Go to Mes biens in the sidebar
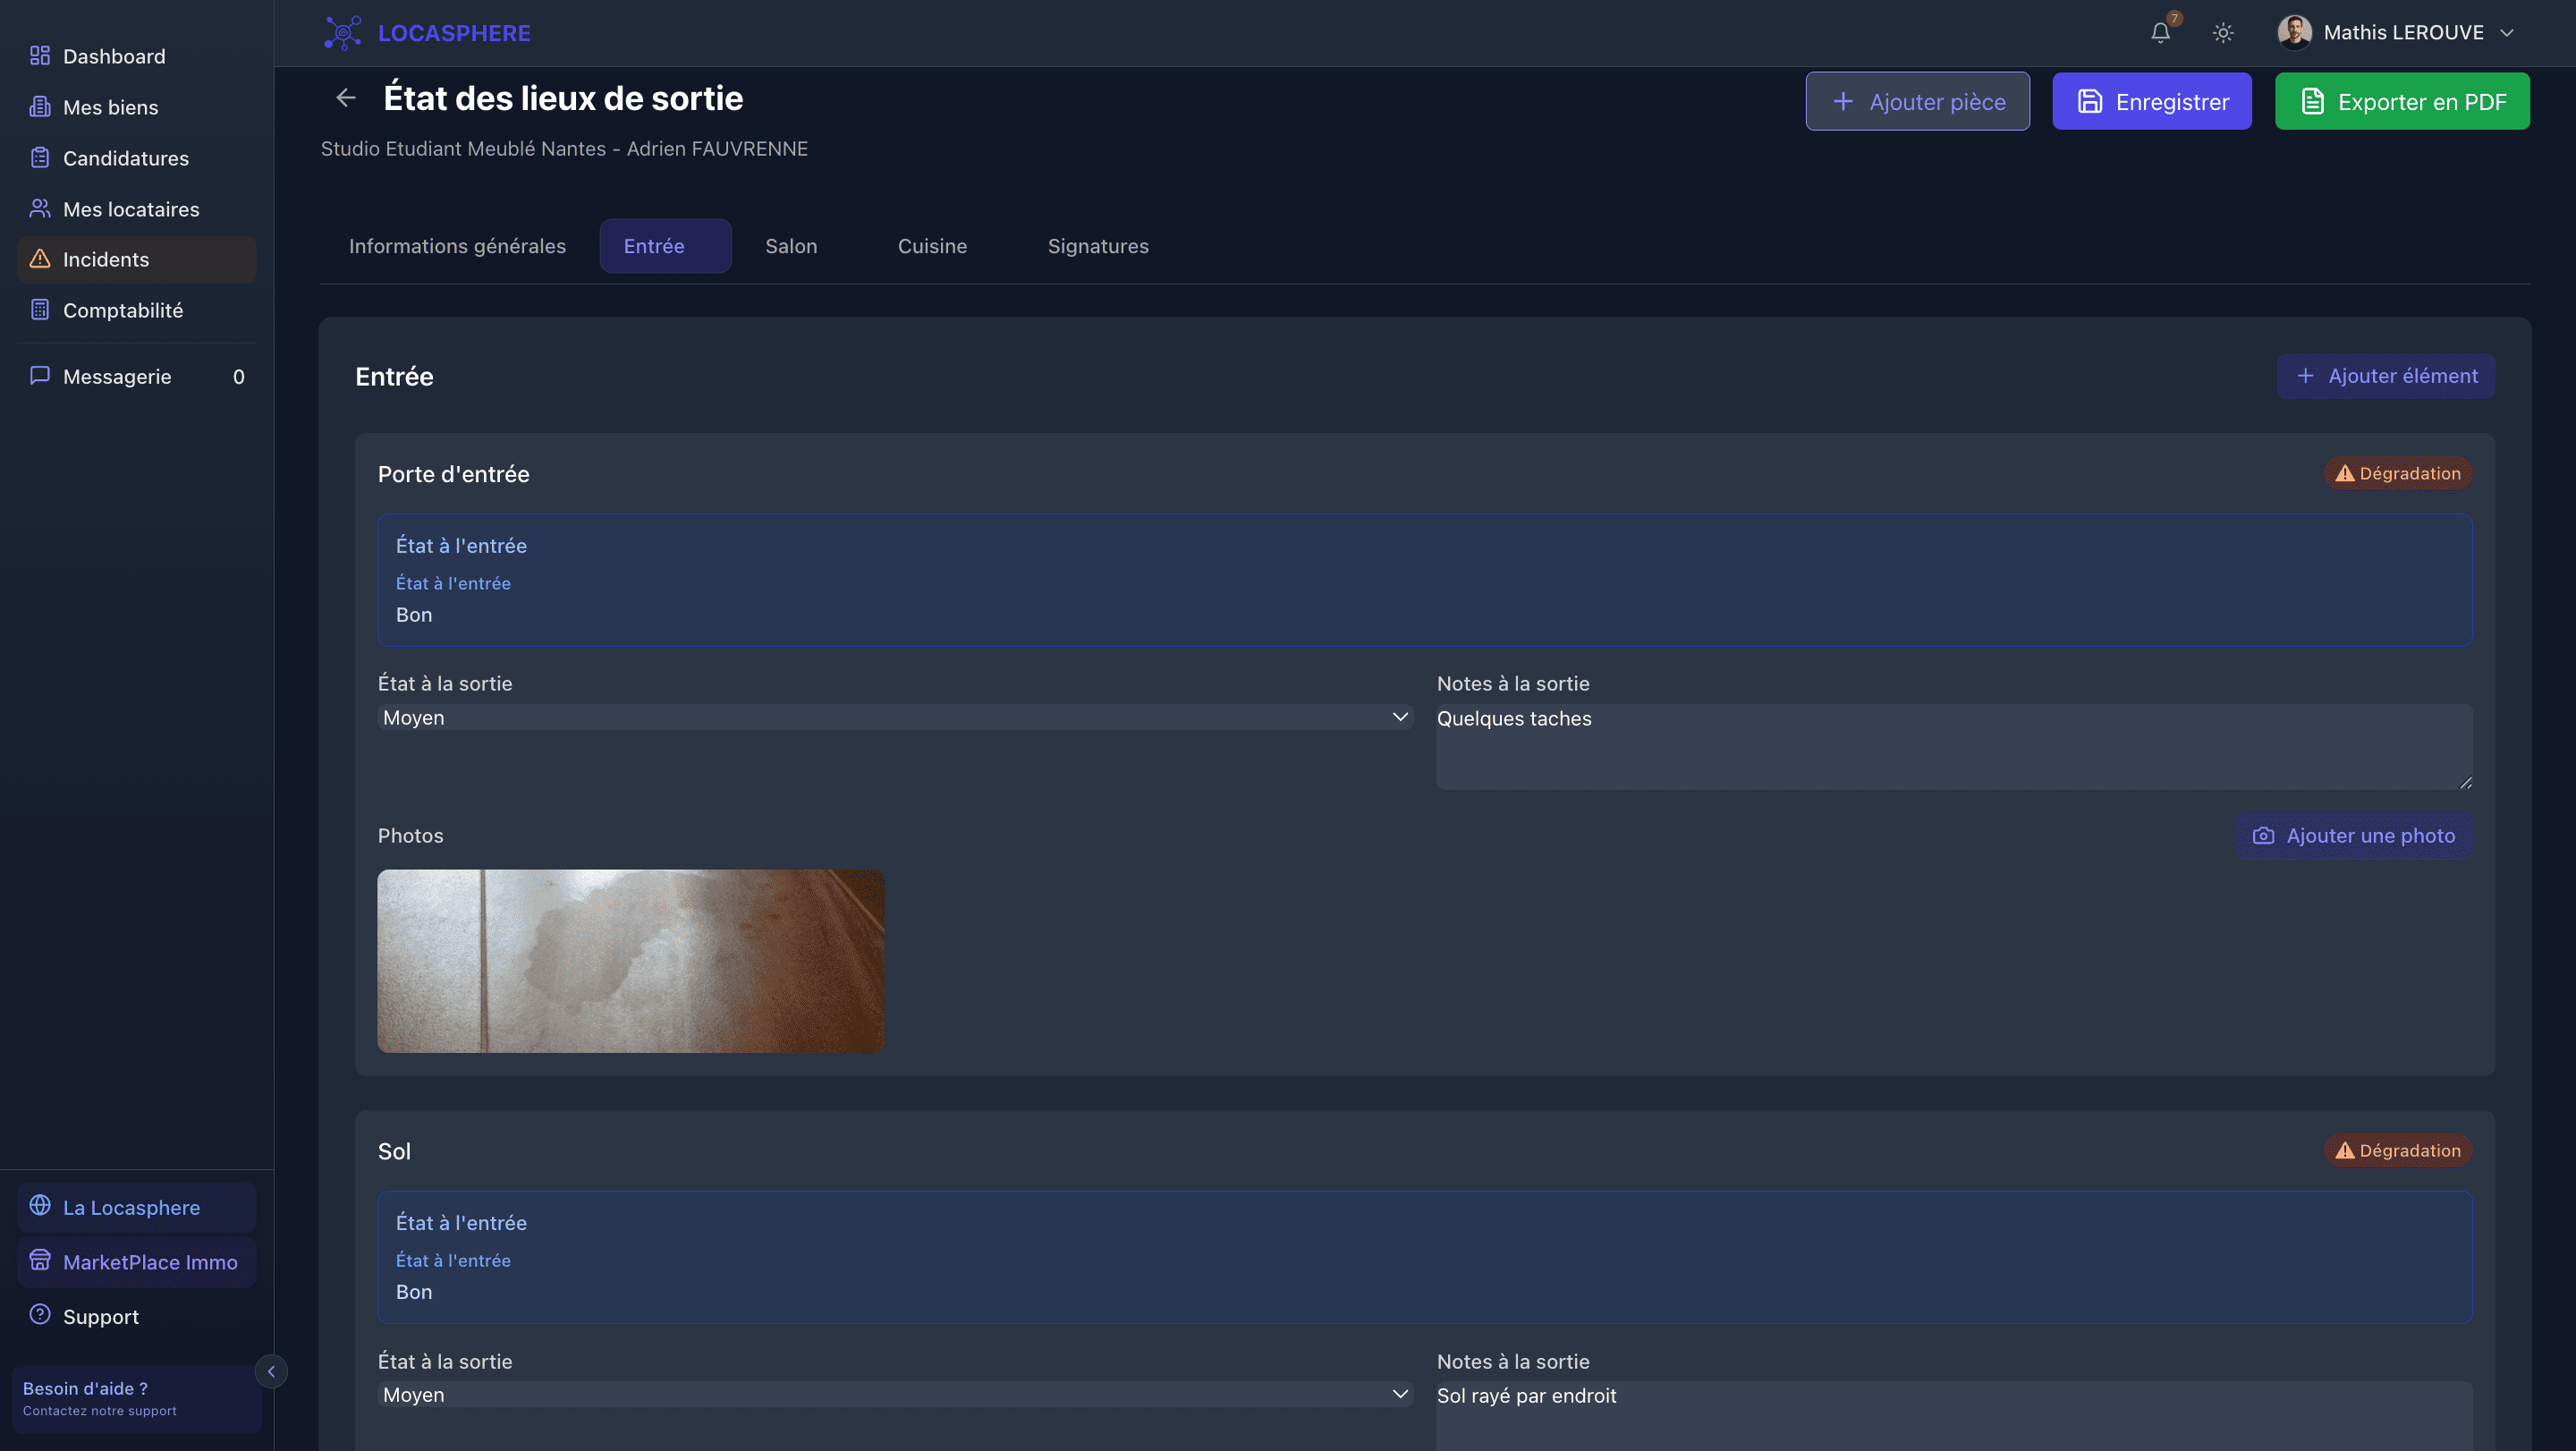Screen dimensions: 2576x1451 click(110, 107)
